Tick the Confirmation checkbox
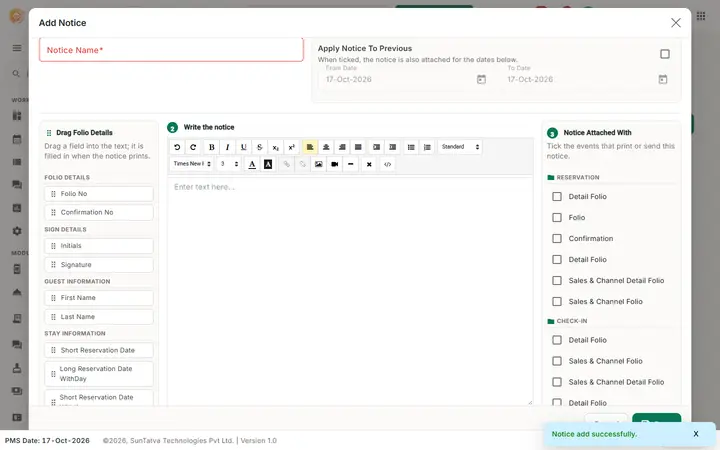Image resolution: width=720 pixels, height=450 pixels. pyautogui.click(x=557, y=239)
